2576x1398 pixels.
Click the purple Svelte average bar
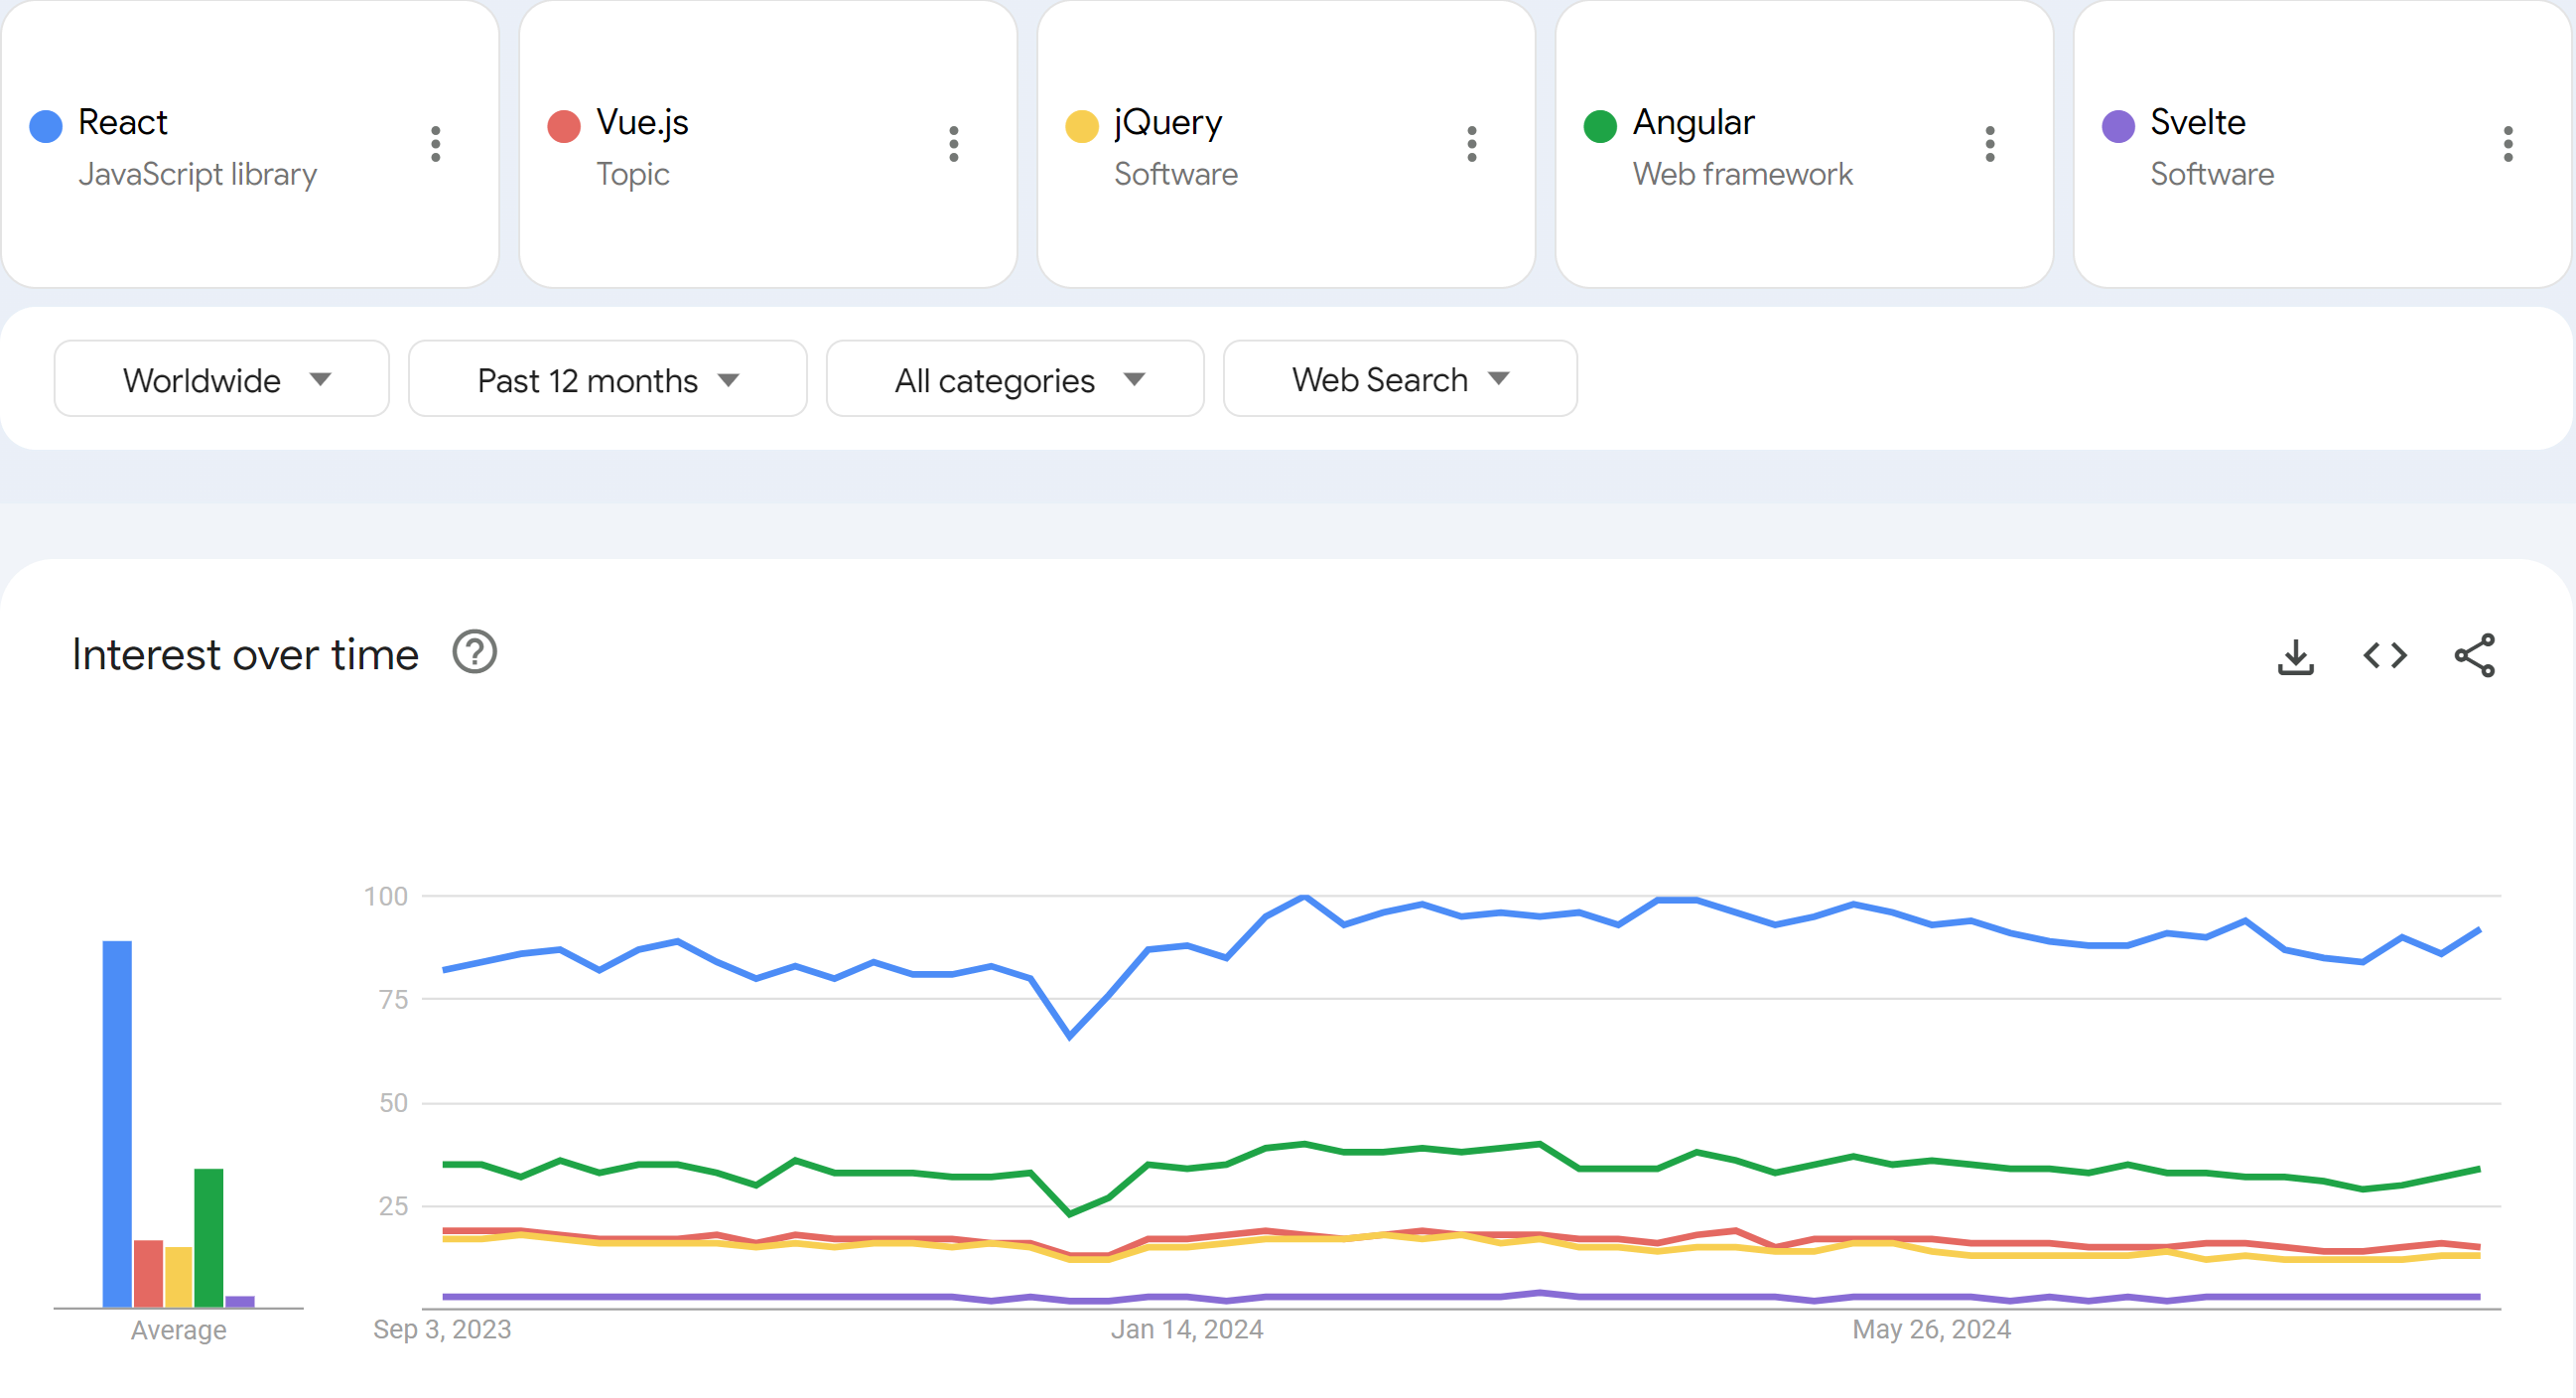[x=240, y=1301]
